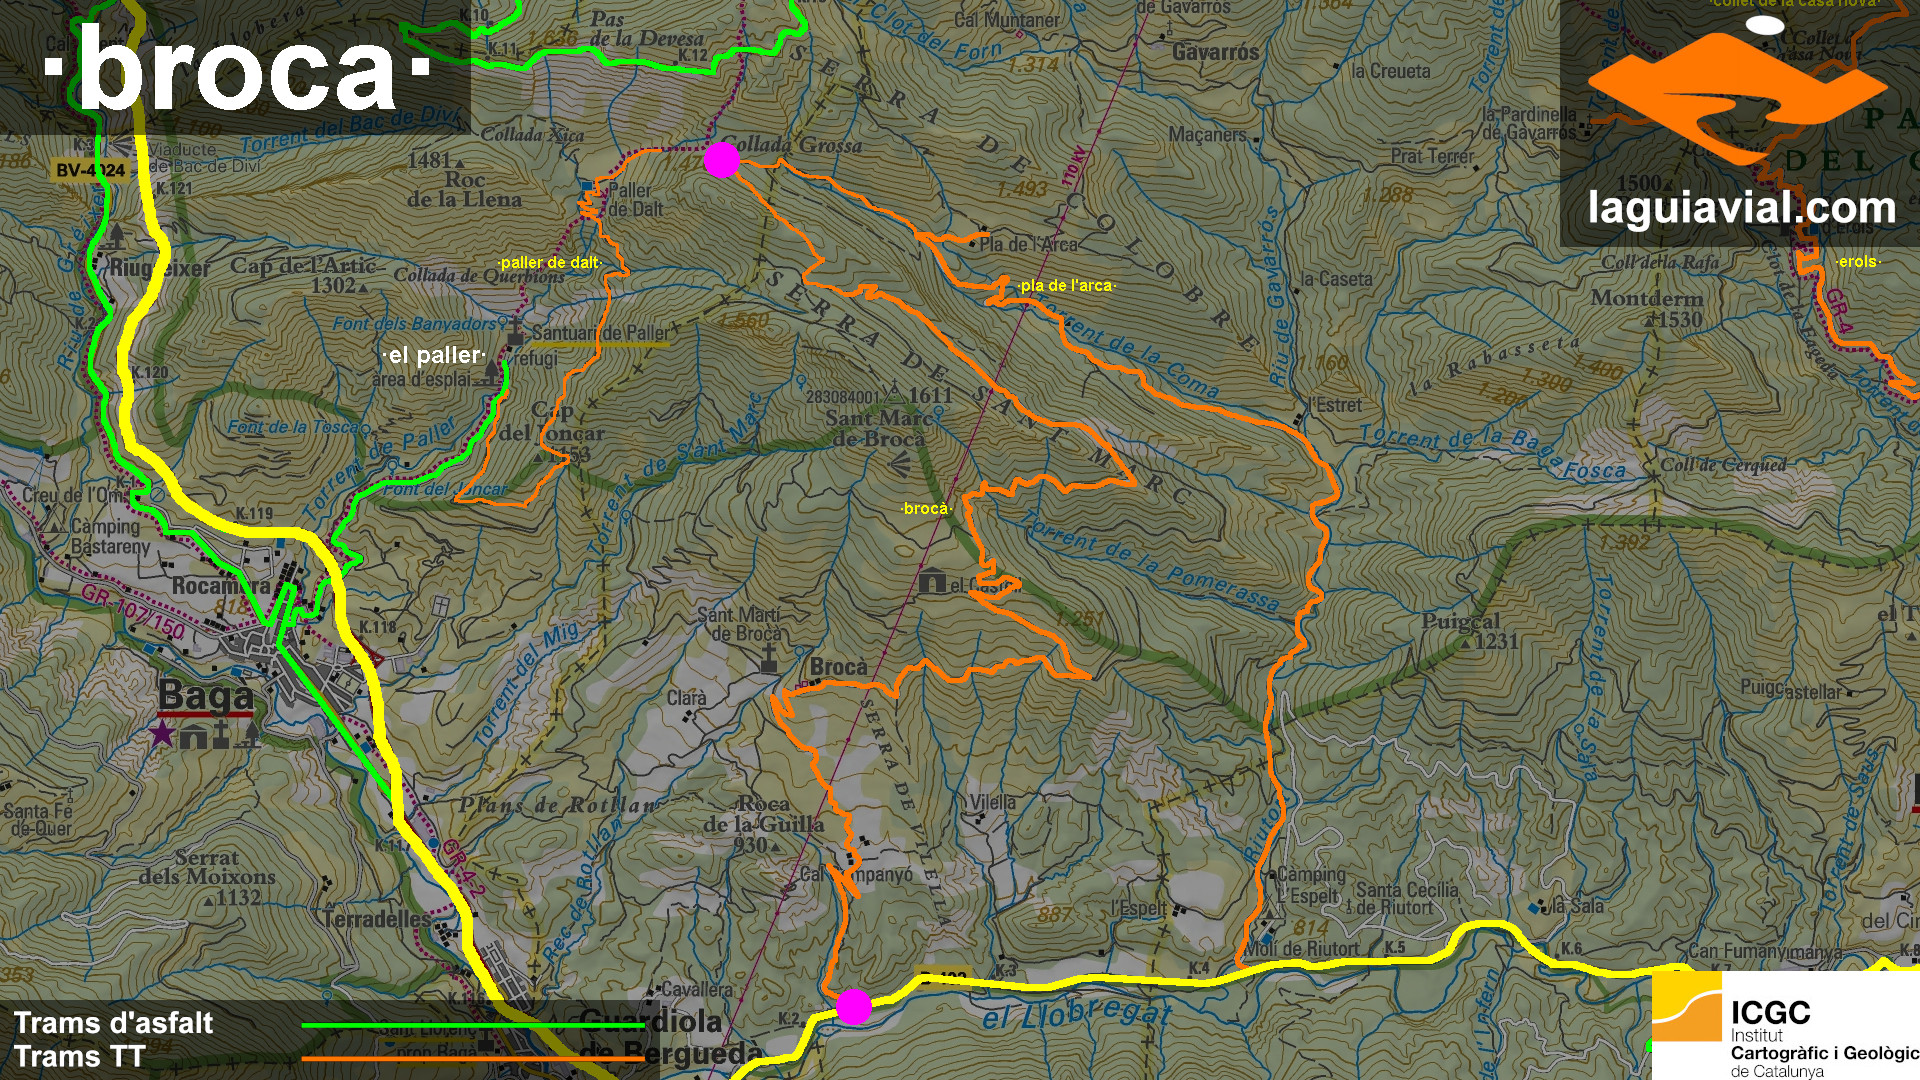Click the white 'el paller' waypoint label
This screenshot has width=1920, height=1080.
point(434,355)
